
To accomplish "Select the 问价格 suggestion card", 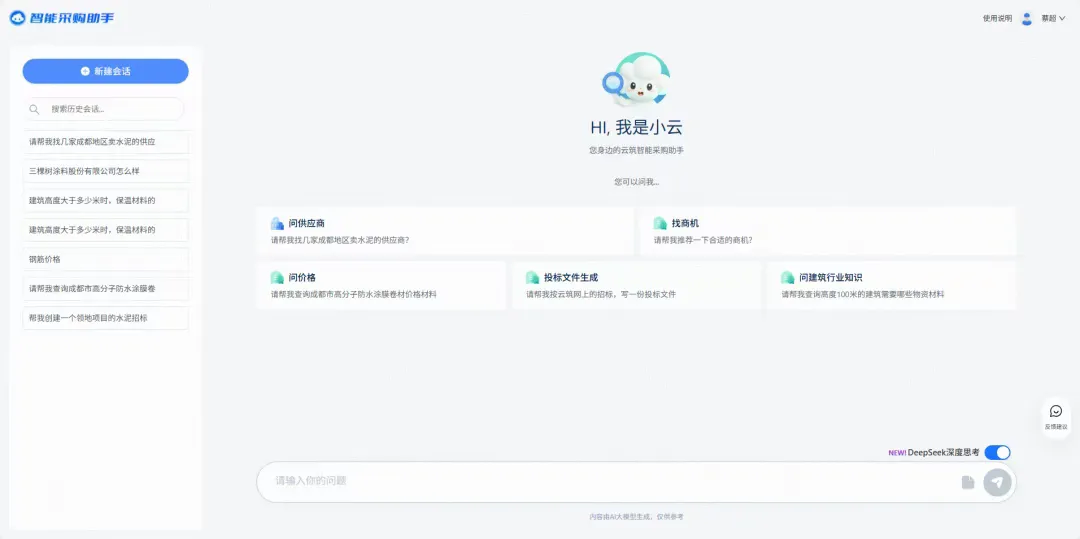I will (x=380, y=285).
